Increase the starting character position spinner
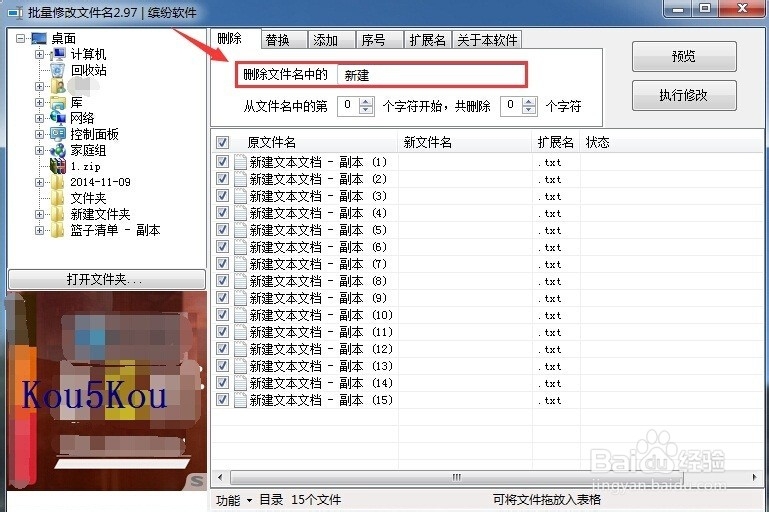Viewport: 769px width, 512px height. (366, 102)
